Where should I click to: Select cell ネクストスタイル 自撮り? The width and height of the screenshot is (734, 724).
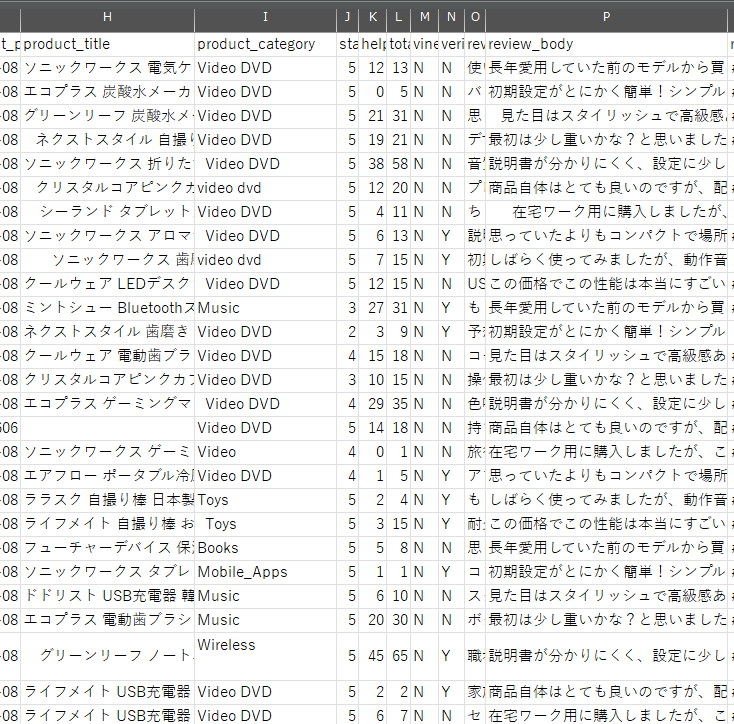(107, 140)
